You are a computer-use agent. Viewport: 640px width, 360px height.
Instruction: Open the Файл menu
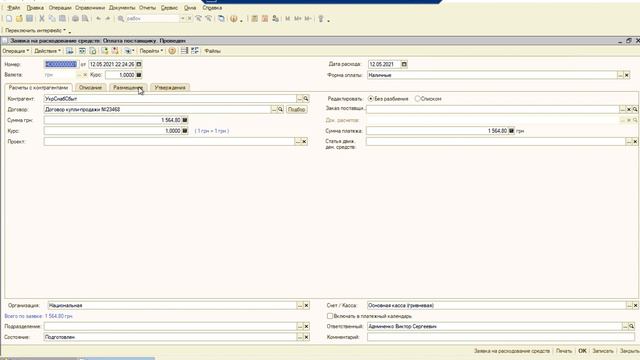(13, 8)
